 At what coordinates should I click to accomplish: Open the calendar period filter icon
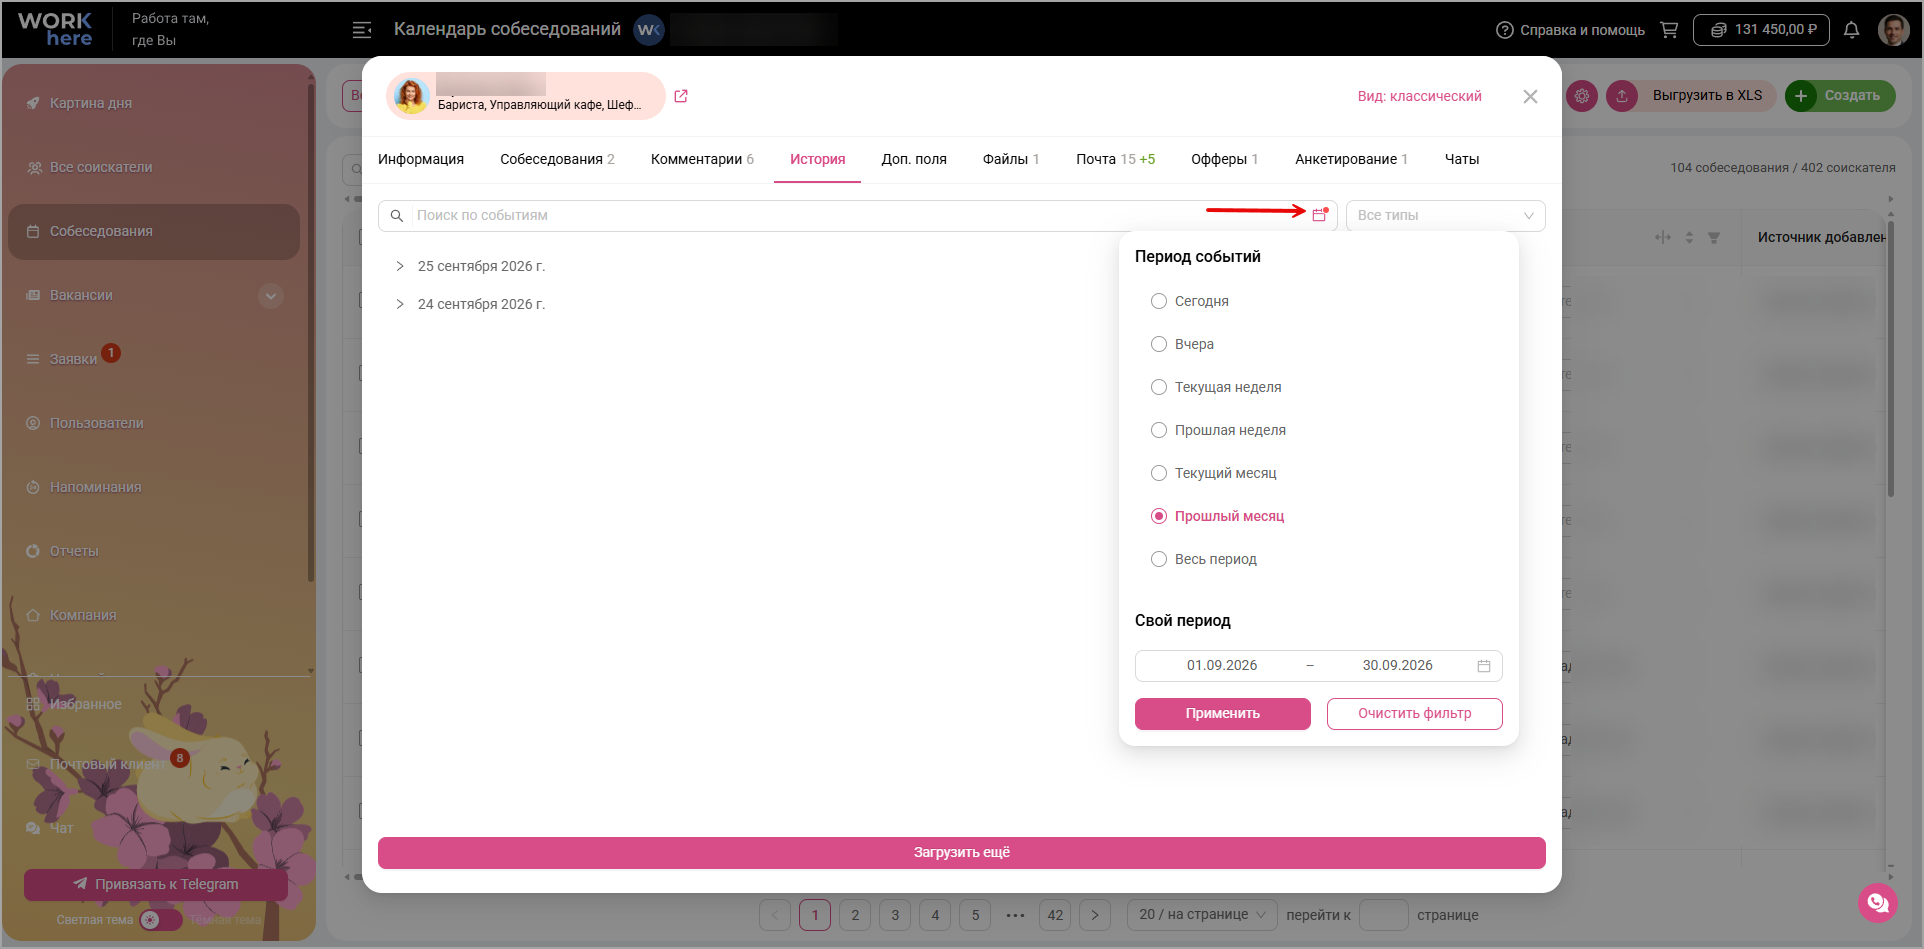[x=1319, y=215]
